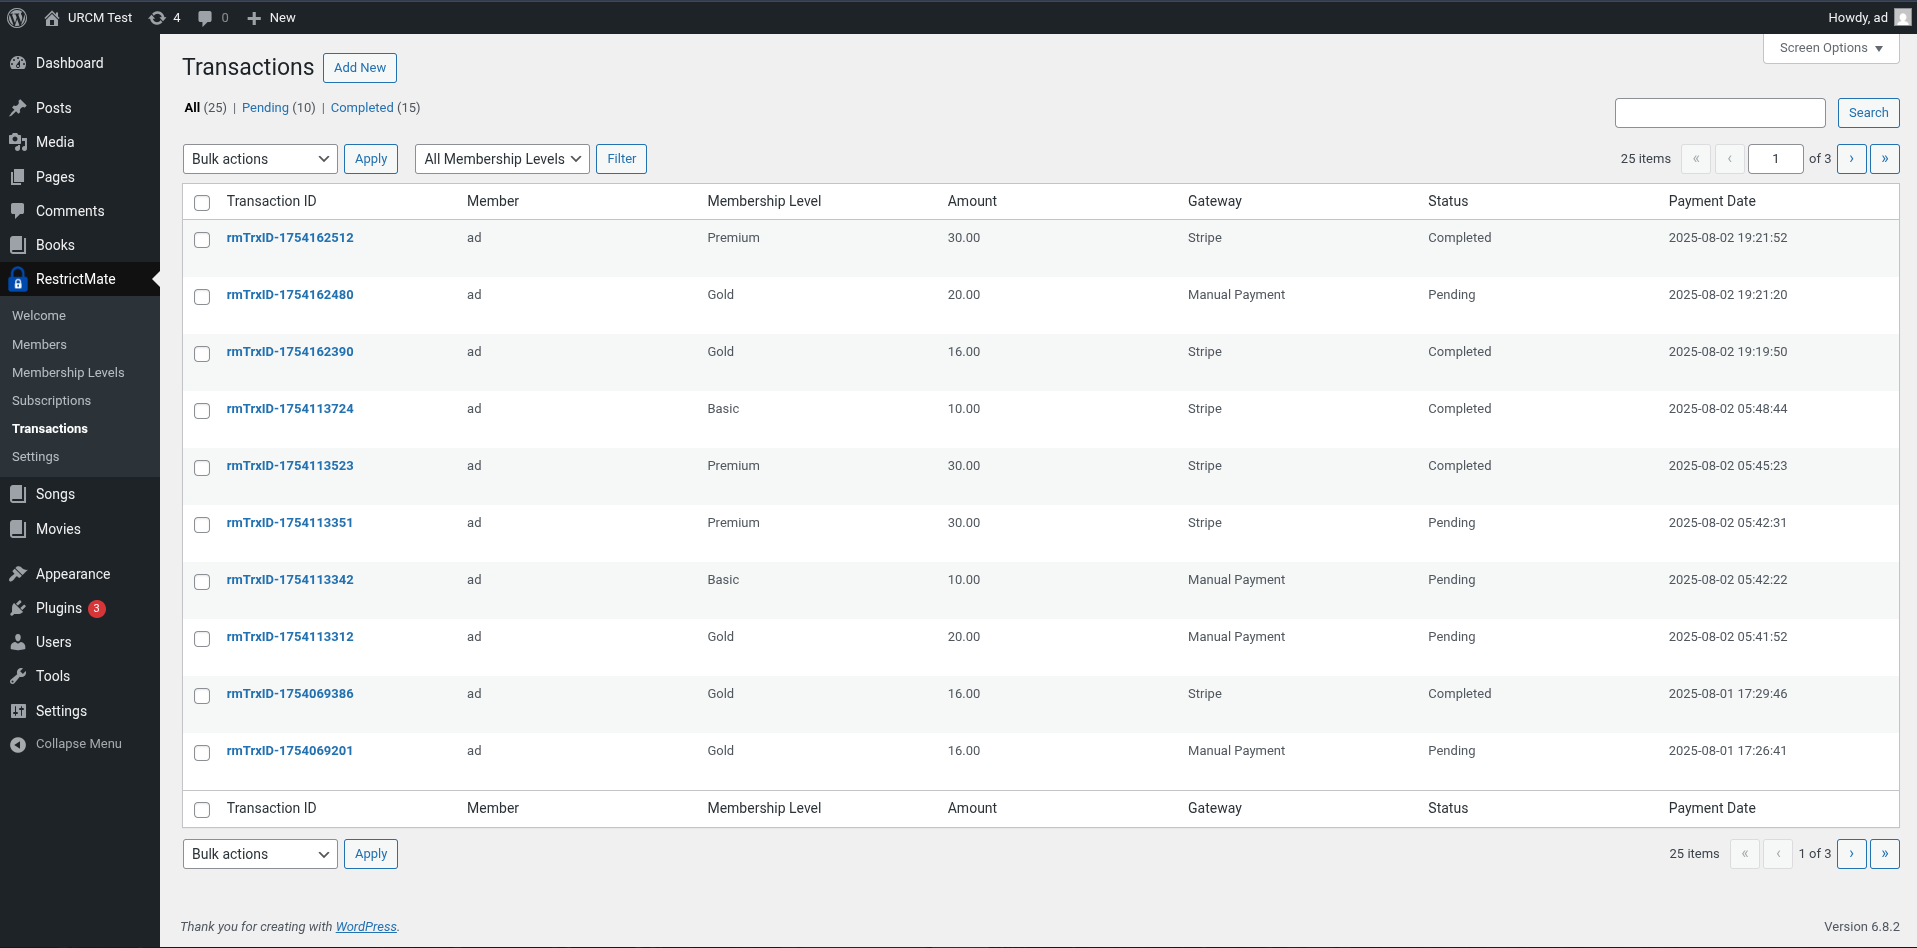Check the row rmTrxID-1754069201
1917x948 pixels.
[x=202, y=753]
